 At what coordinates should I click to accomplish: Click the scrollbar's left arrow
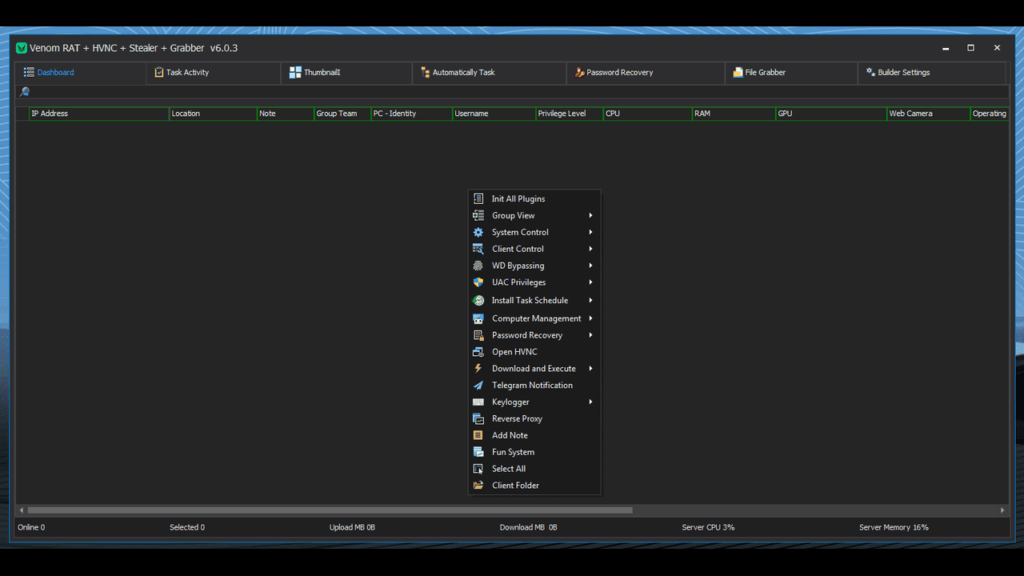tap(22, 510)
